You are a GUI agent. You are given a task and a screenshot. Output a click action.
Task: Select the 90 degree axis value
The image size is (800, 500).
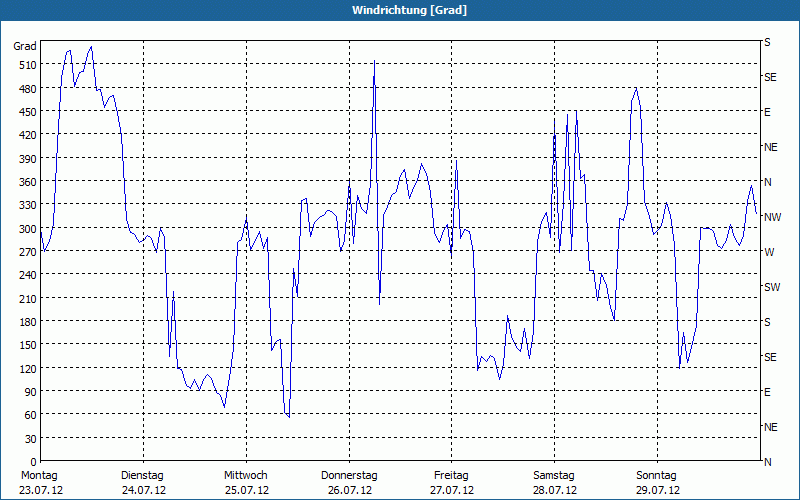[x=31, y=392]
